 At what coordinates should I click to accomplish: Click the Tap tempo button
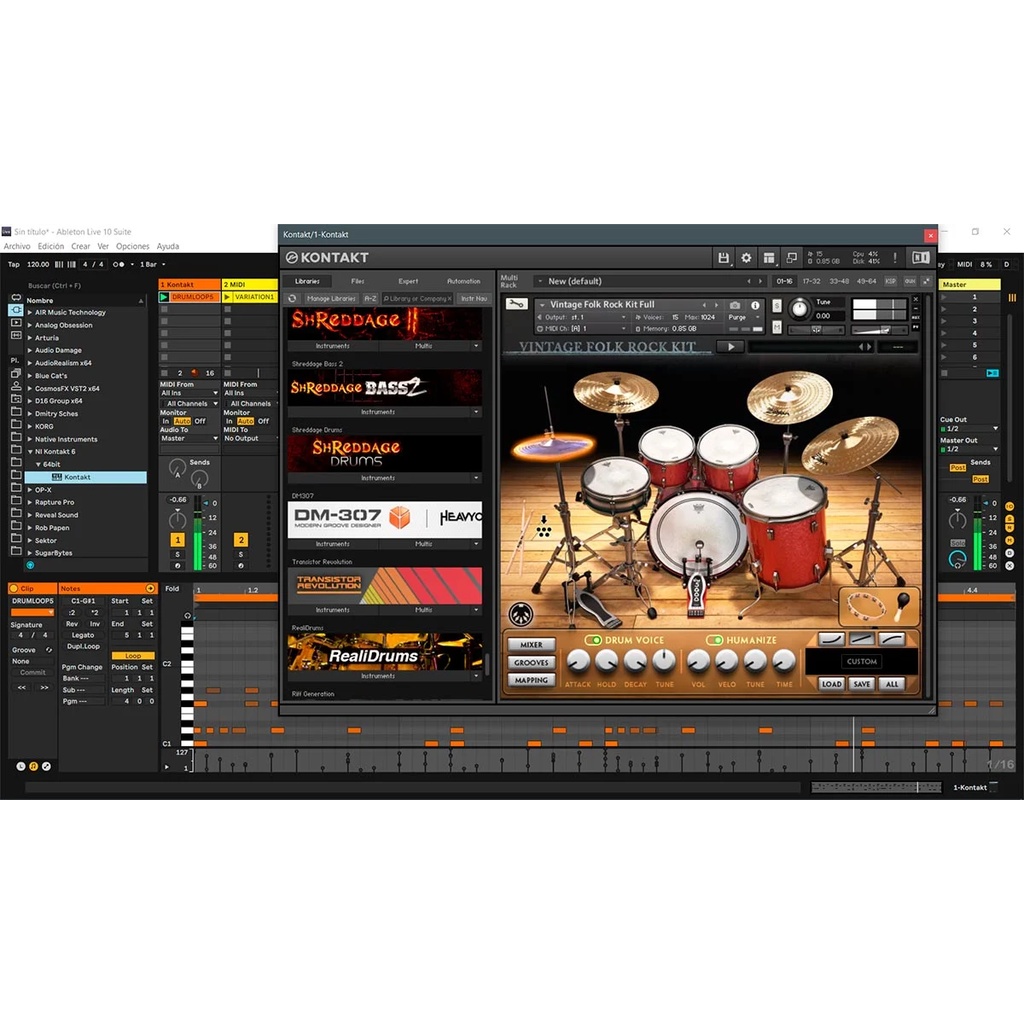[14, 264]
